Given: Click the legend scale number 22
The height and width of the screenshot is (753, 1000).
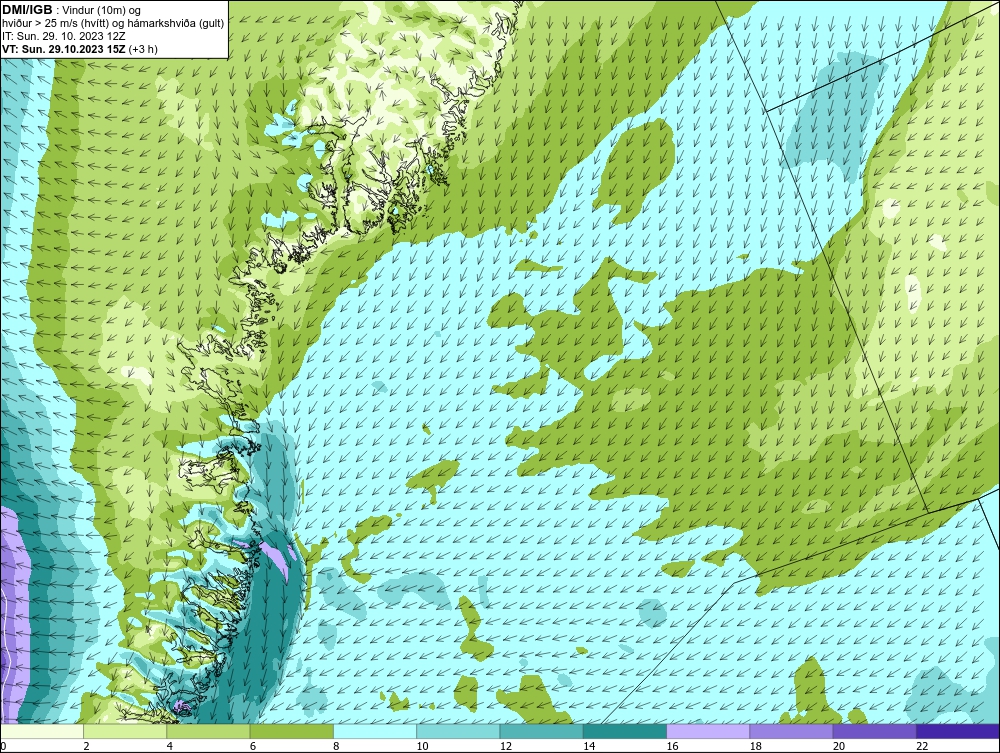Looking at the screenshot, I should point(922,746).
